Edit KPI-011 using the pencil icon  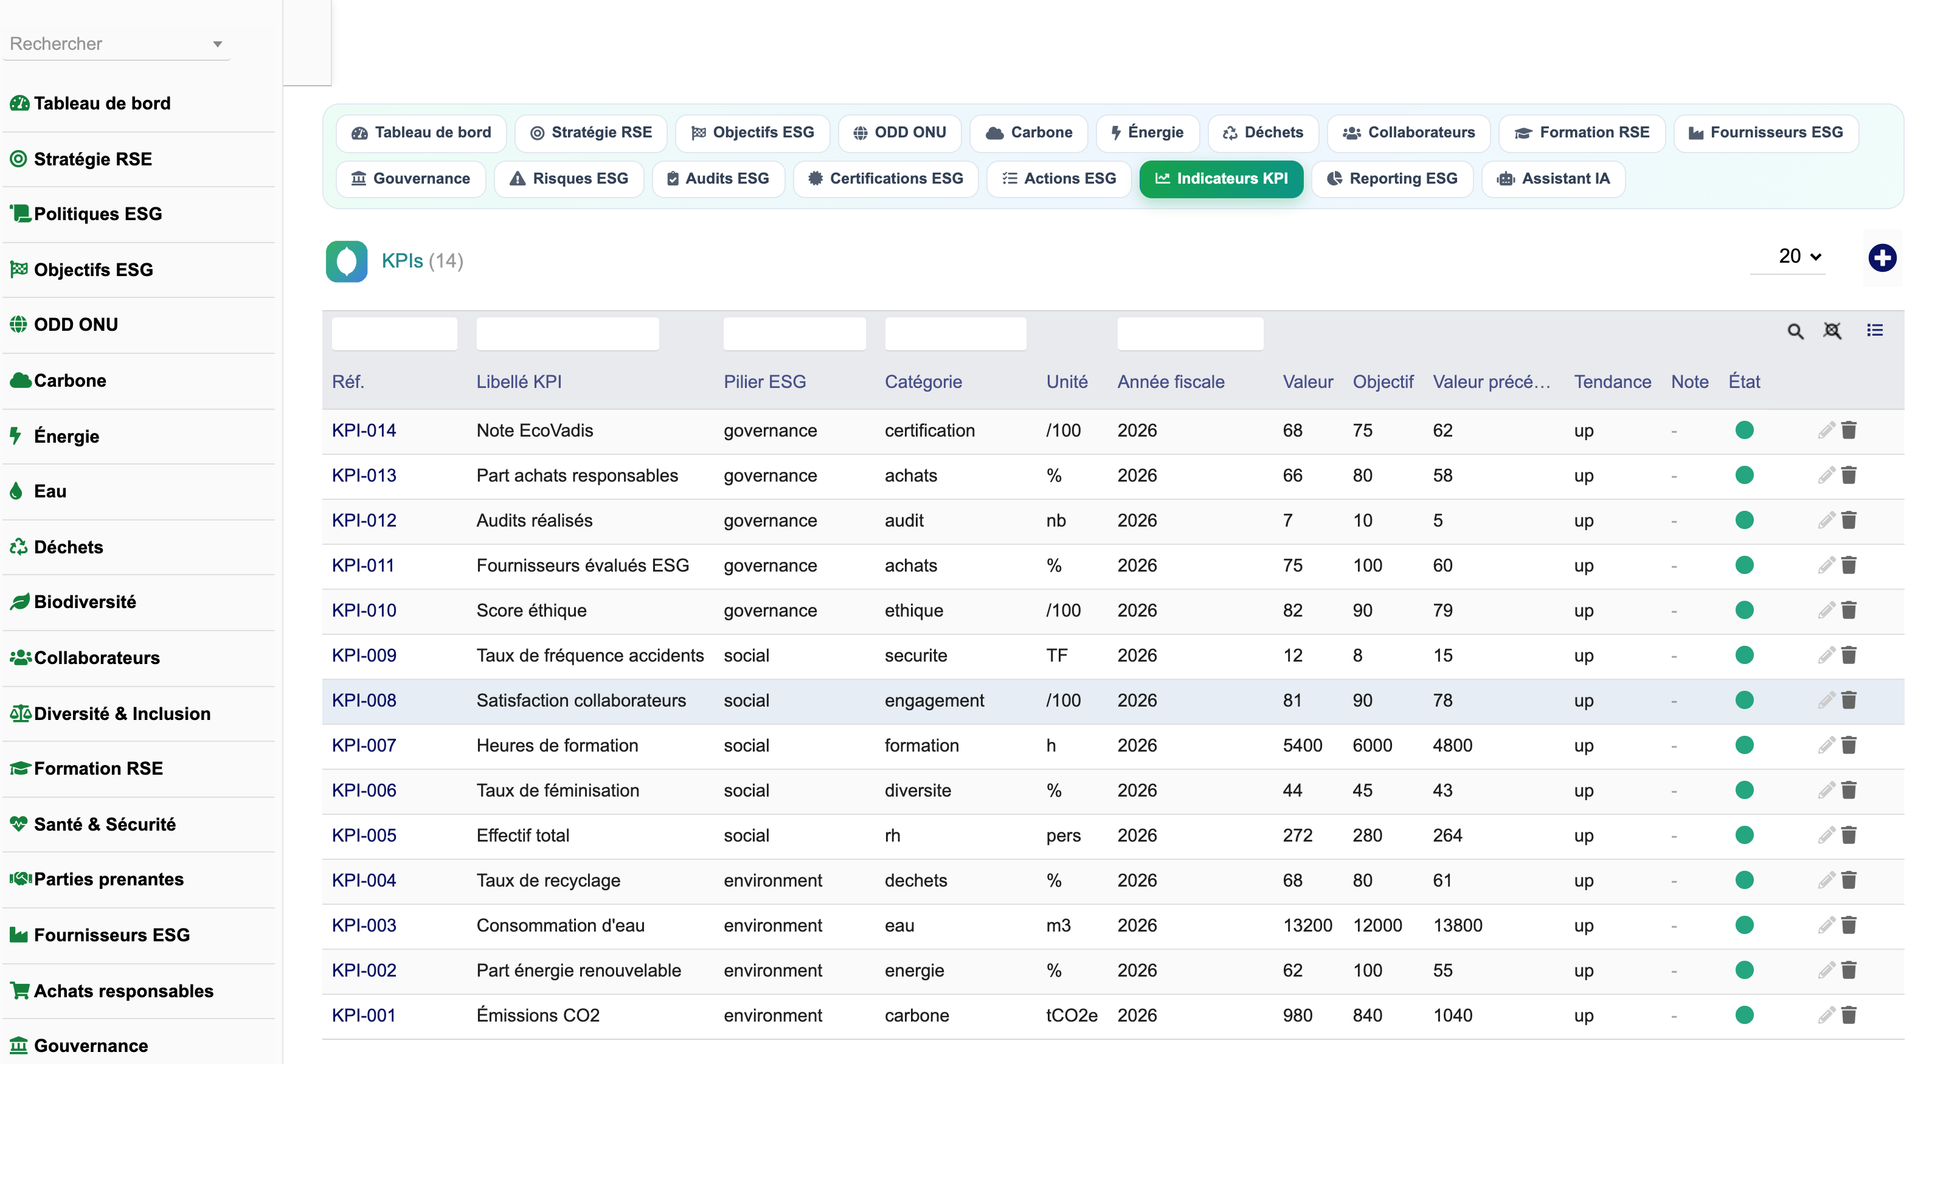[x=1826, y=565]
